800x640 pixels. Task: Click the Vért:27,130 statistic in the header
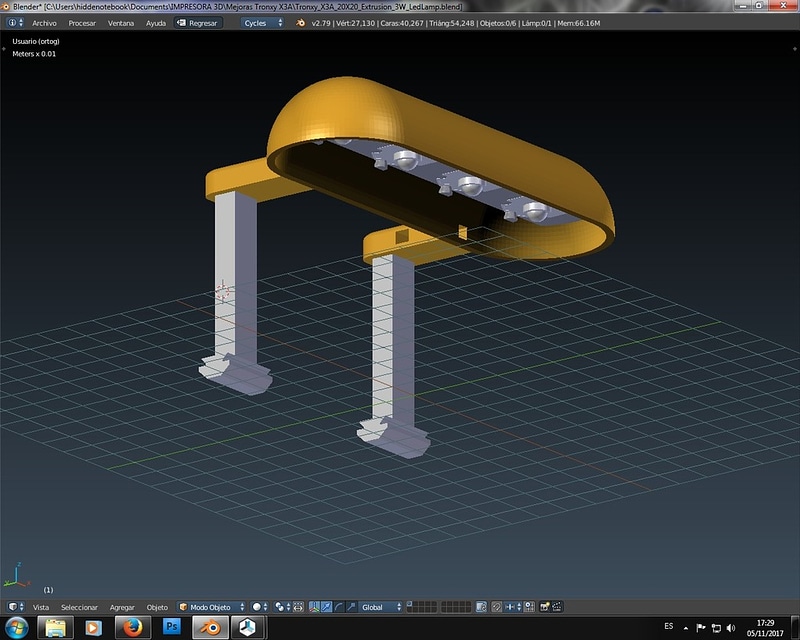point(356,23)
